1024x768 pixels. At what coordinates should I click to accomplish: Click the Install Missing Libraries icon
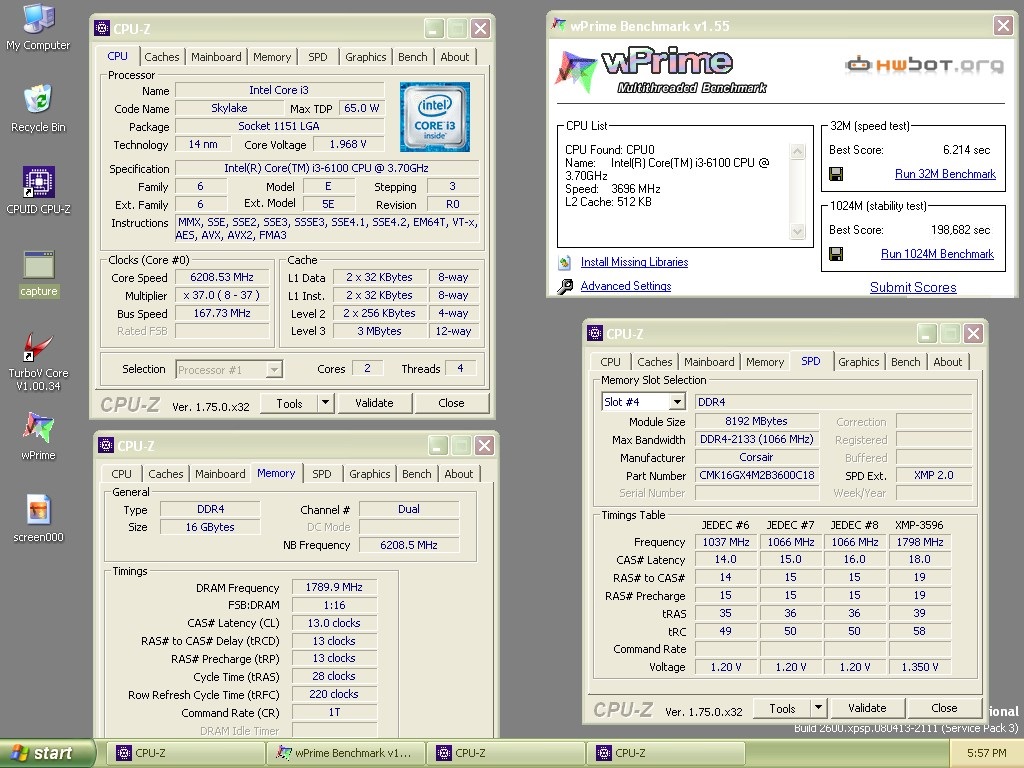pos(566,263)
